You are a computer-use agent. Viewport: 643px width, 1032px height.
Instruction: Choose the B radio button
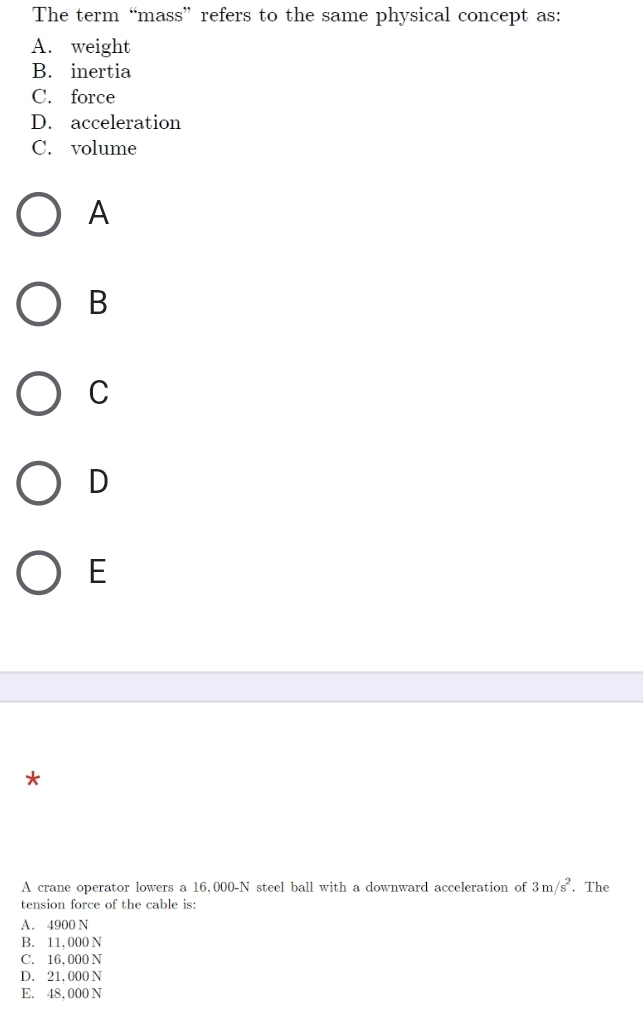(39, 303)
